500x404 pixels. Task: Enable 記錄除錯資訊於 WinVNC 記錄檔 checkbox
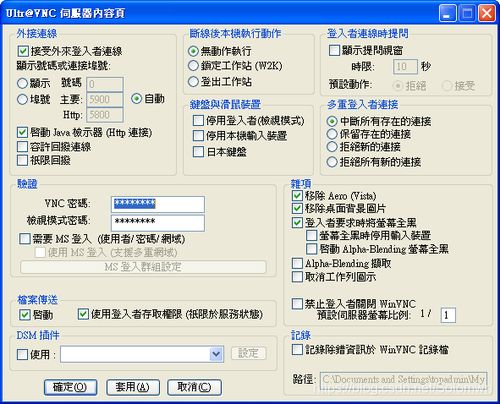click(x=297, y=350)
